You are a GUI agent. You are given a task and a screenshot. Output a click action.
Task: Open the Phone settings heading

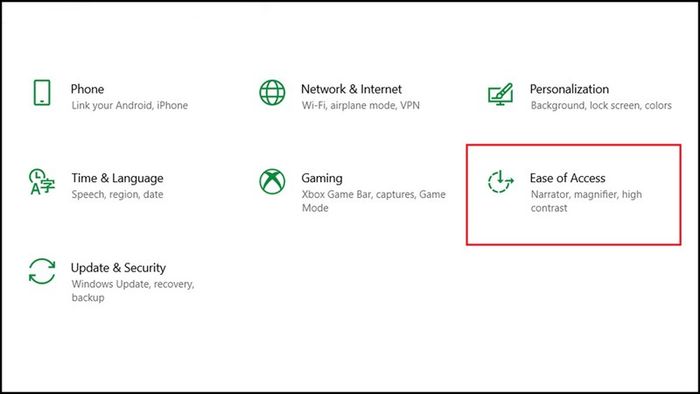point(88,89)
